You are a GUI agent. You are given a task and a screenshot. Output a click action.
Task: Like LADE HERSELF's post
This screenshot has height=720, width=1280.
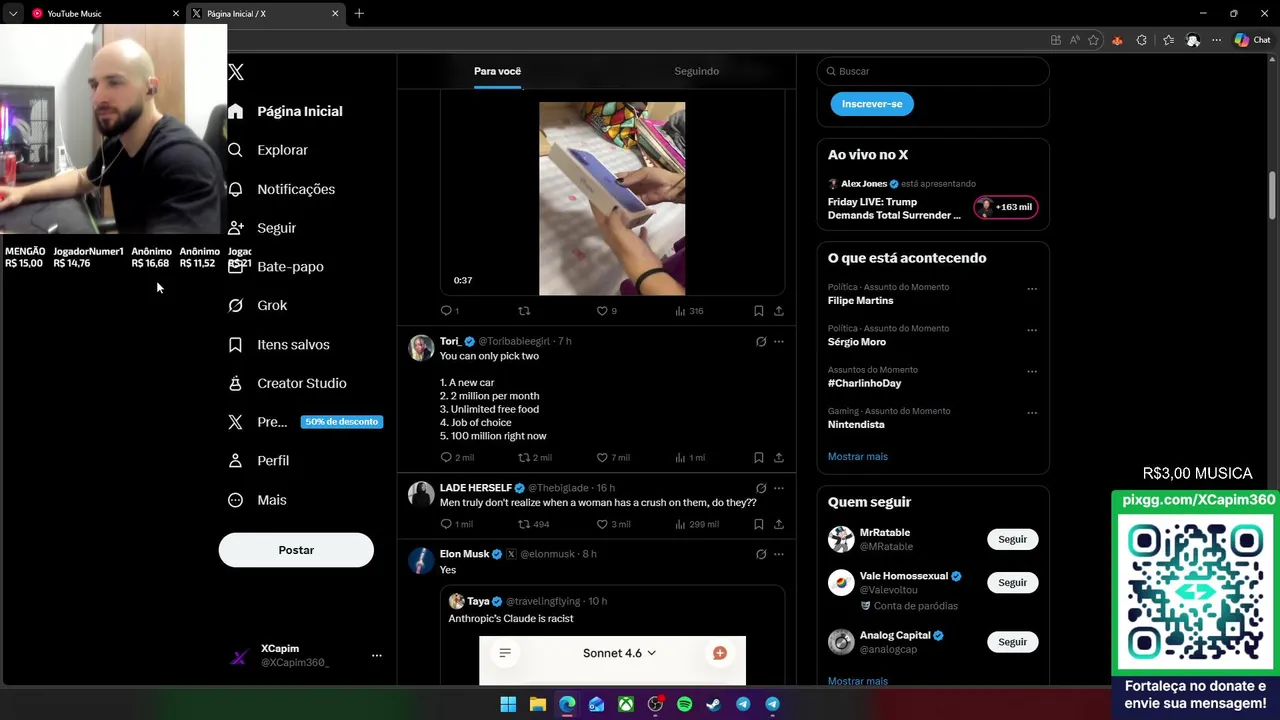pos(602,524)
